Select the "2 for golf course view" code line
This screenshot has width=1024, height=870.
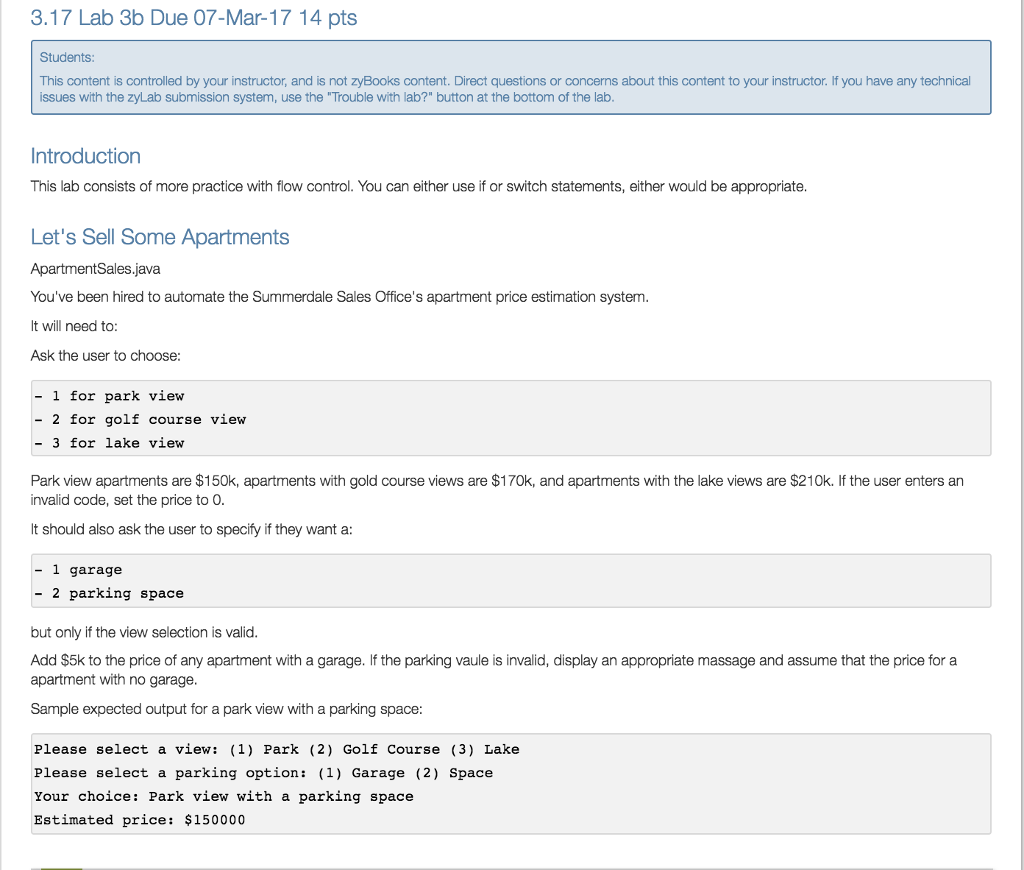tap(140, 419)
